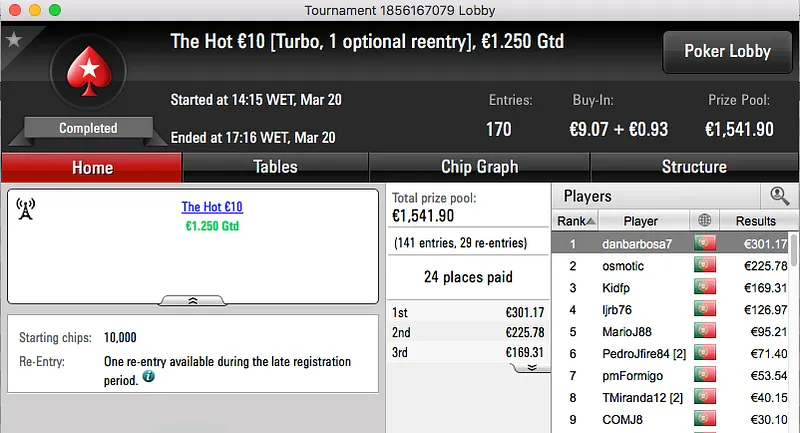Click the Player column header
Viewport: 800px width, 433px height.
pos(640,221)
